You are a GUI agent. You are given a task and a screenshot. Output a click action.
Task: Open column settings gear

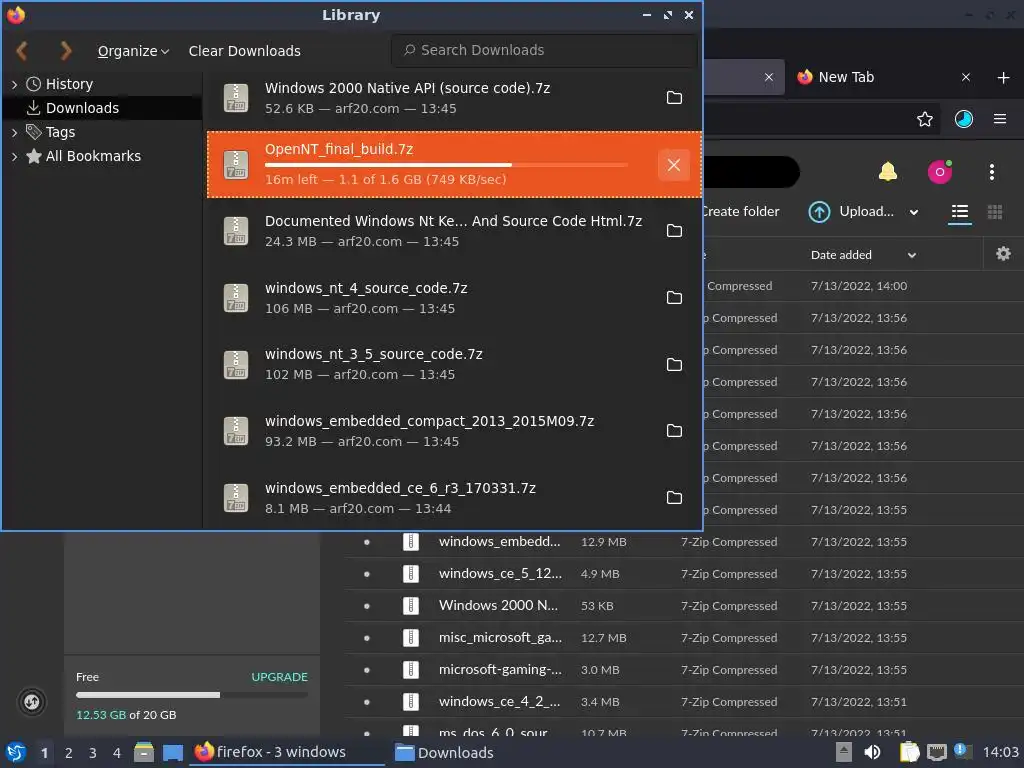(1003, 254)
